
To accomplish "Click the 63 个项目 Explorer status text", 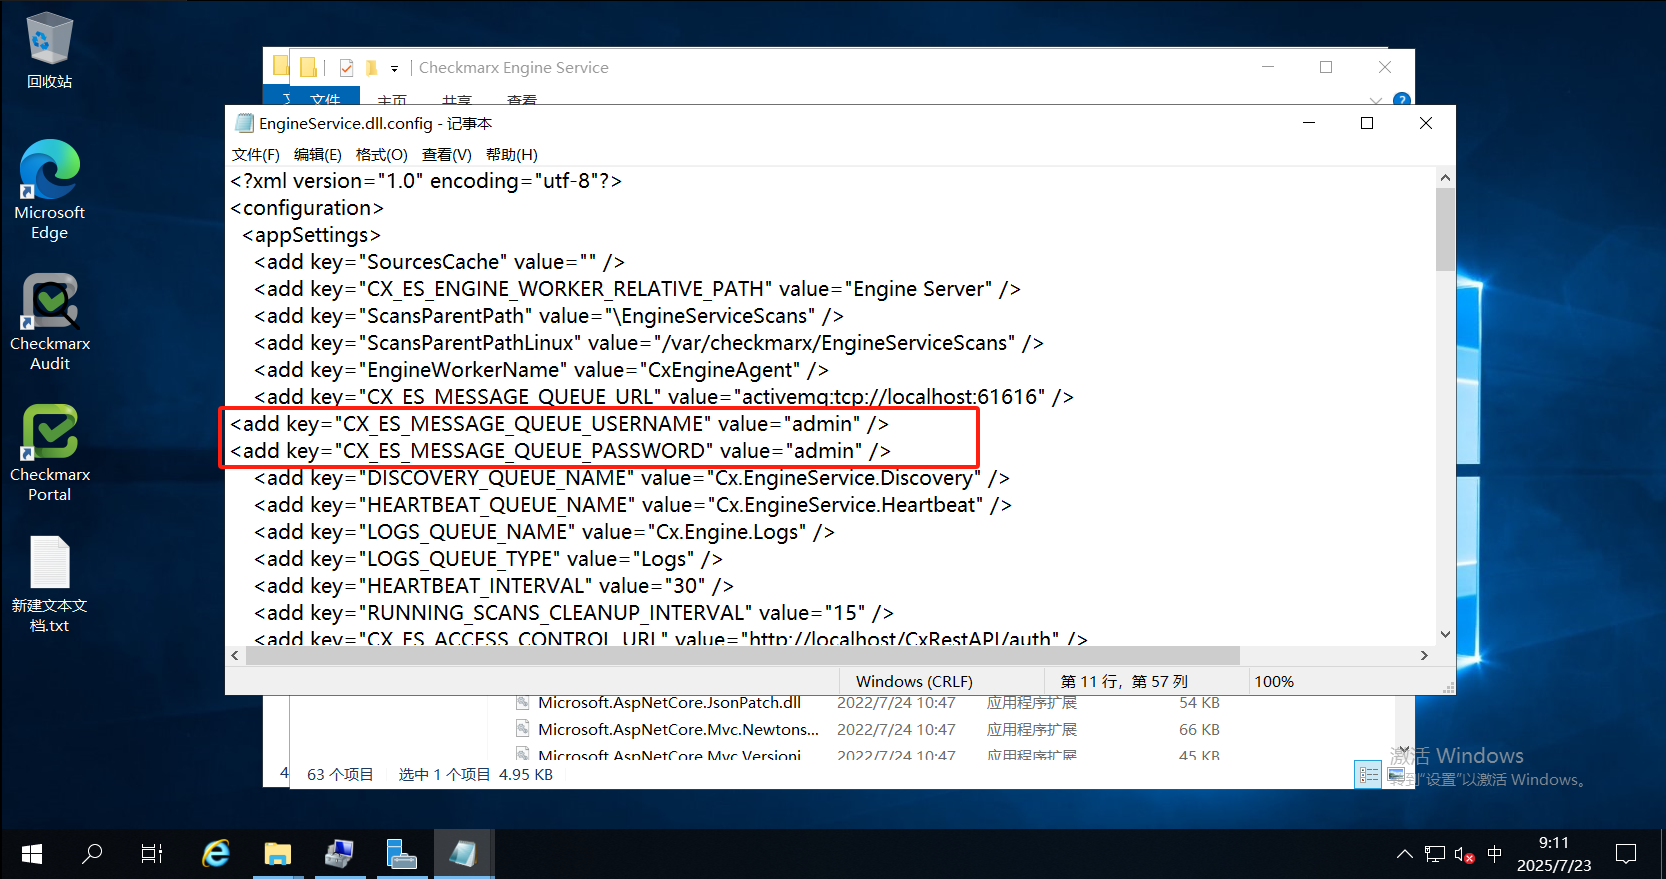I will coord(340,774).
